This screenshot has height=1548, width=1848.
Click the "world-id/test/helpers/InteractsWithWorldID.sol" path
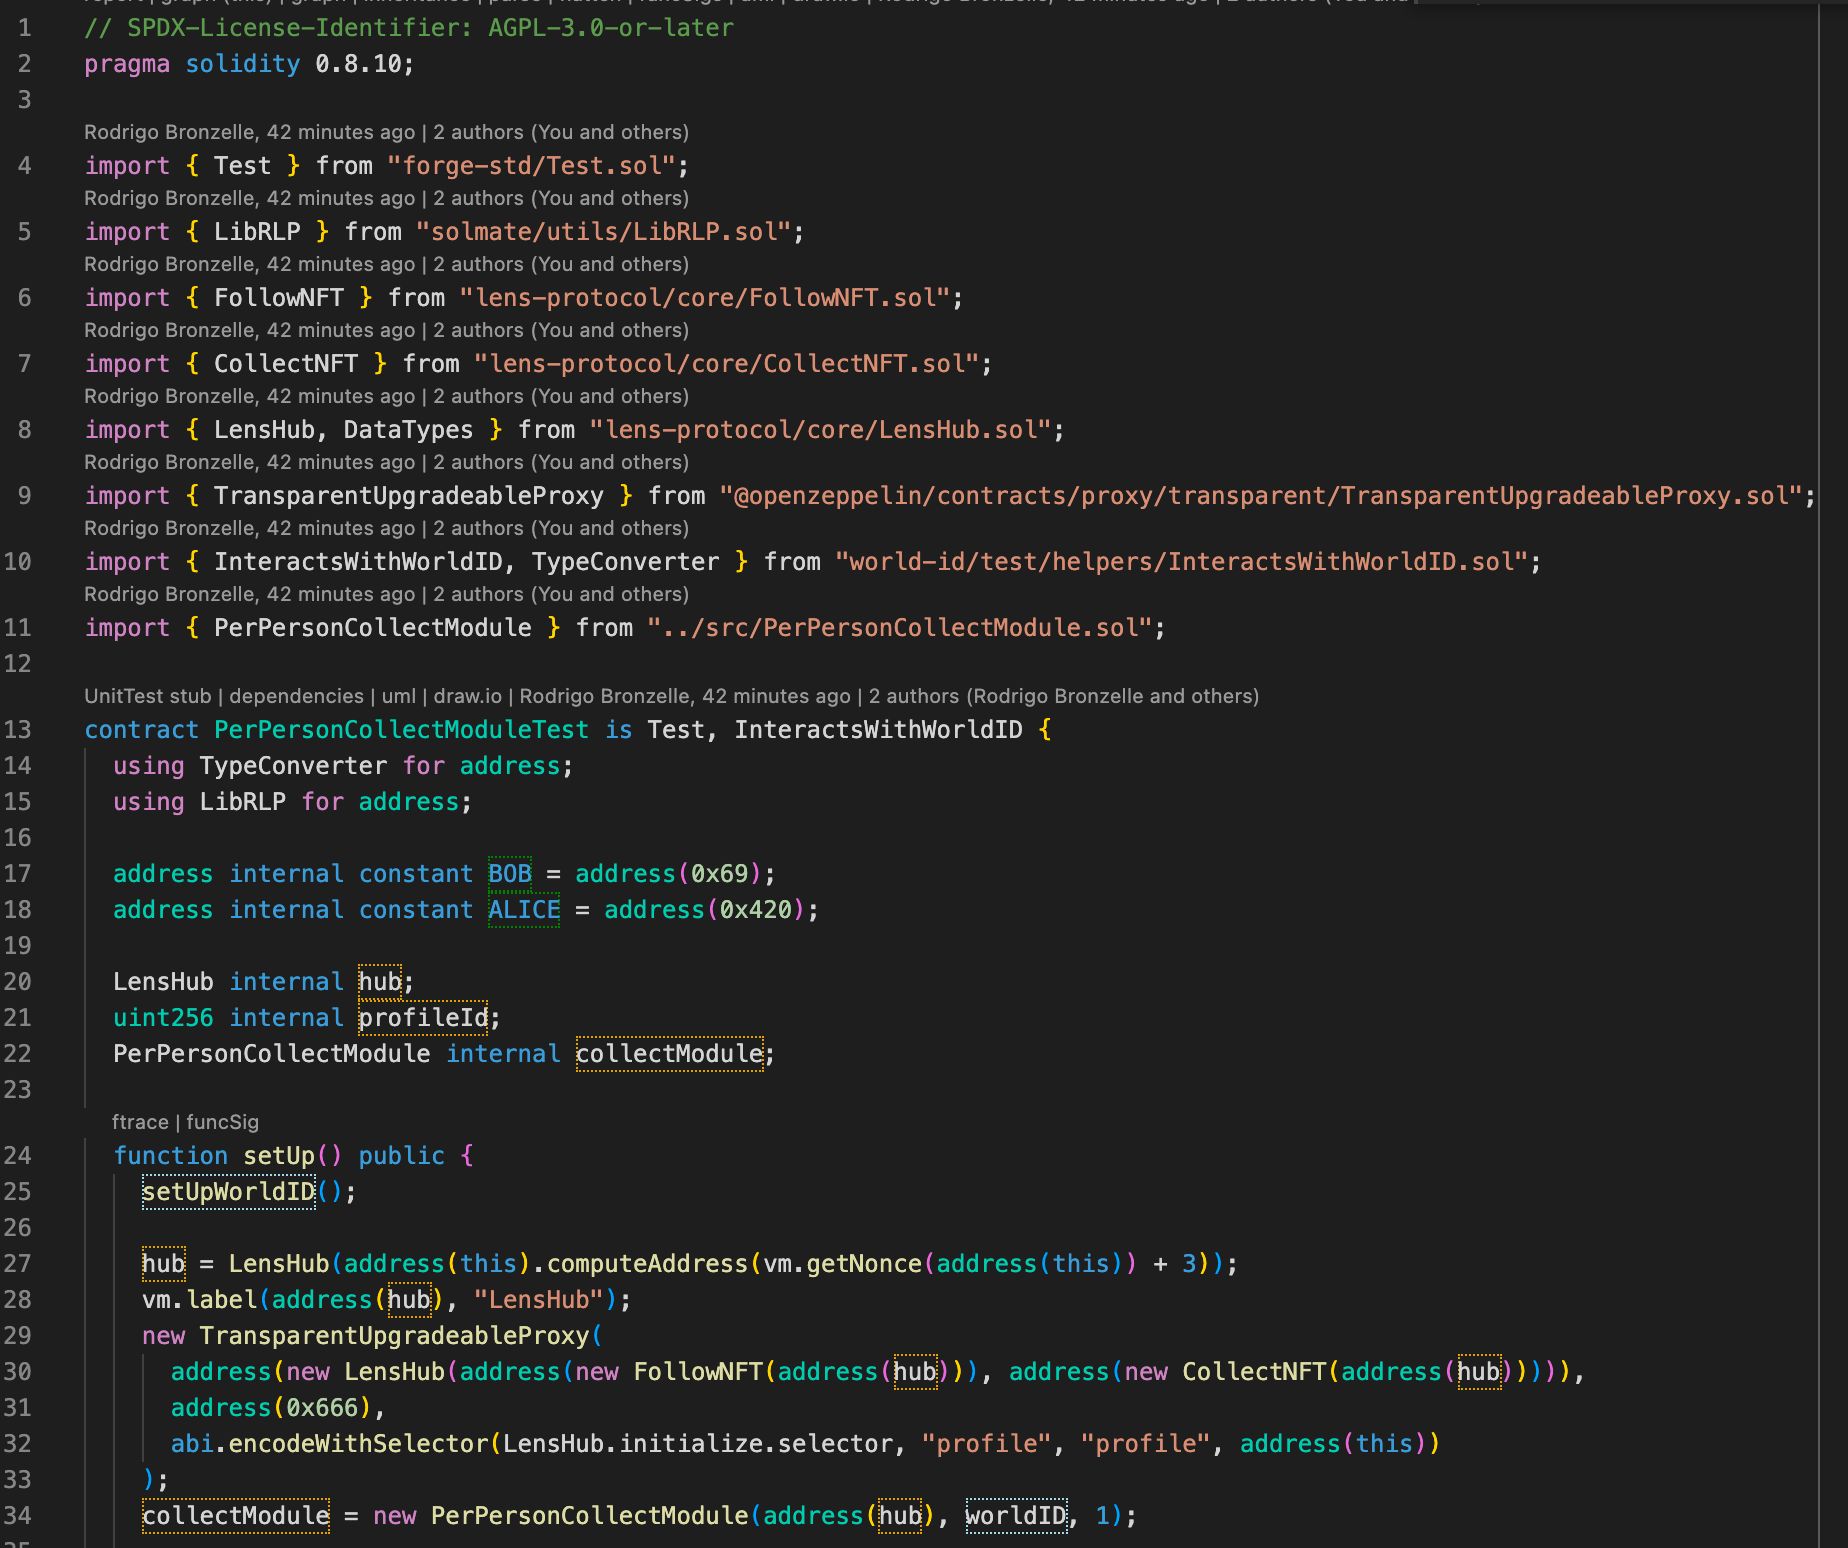click(x=1182, y=562)
